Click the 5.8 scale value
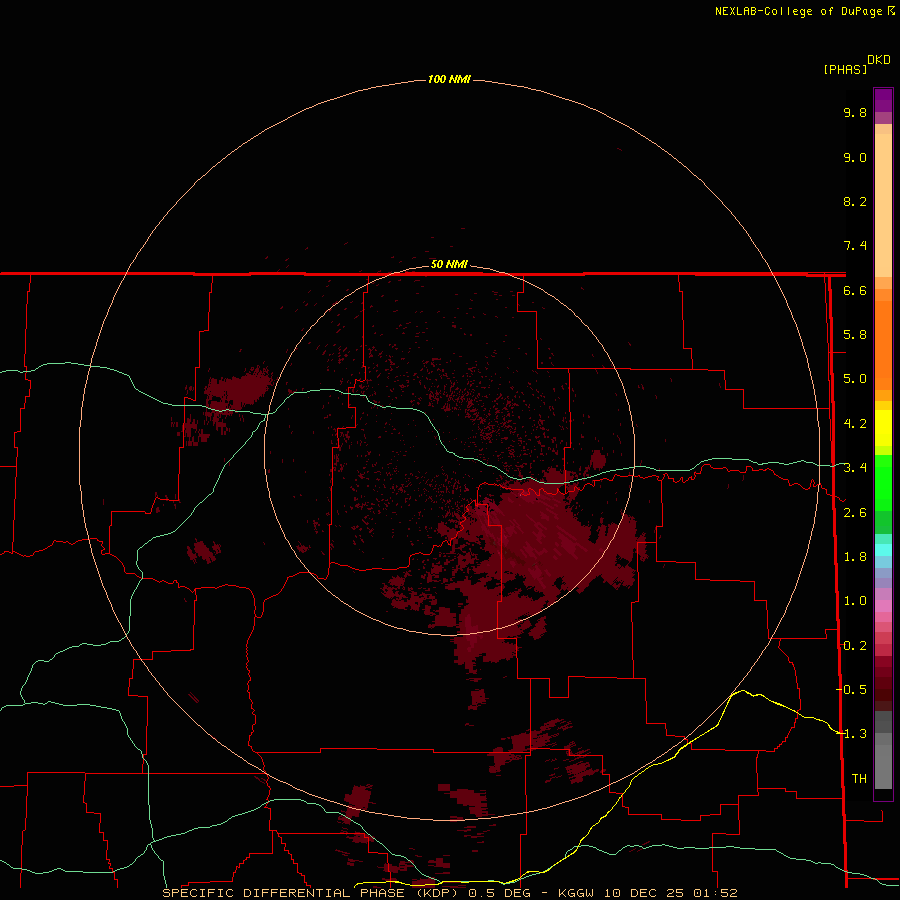Viewport: 900px width, 900px height. 855,335
